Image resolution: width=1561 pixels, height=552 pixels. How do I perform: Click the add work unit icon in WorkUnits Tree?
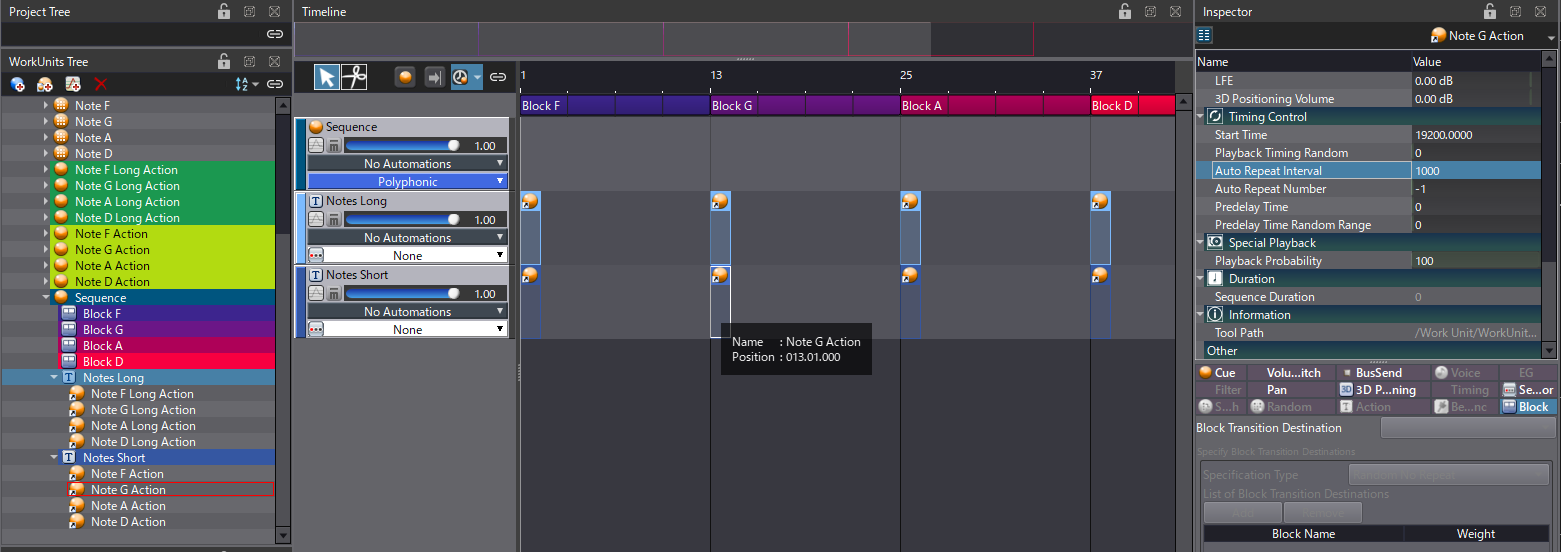coord(18,84)
